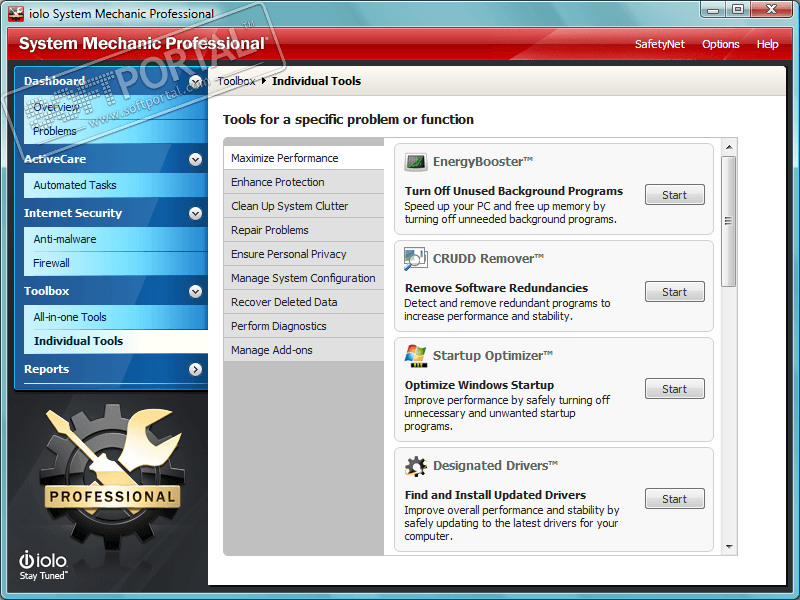
Task: Open SafetyNet from the header
Action: click(x=660, y=44)
